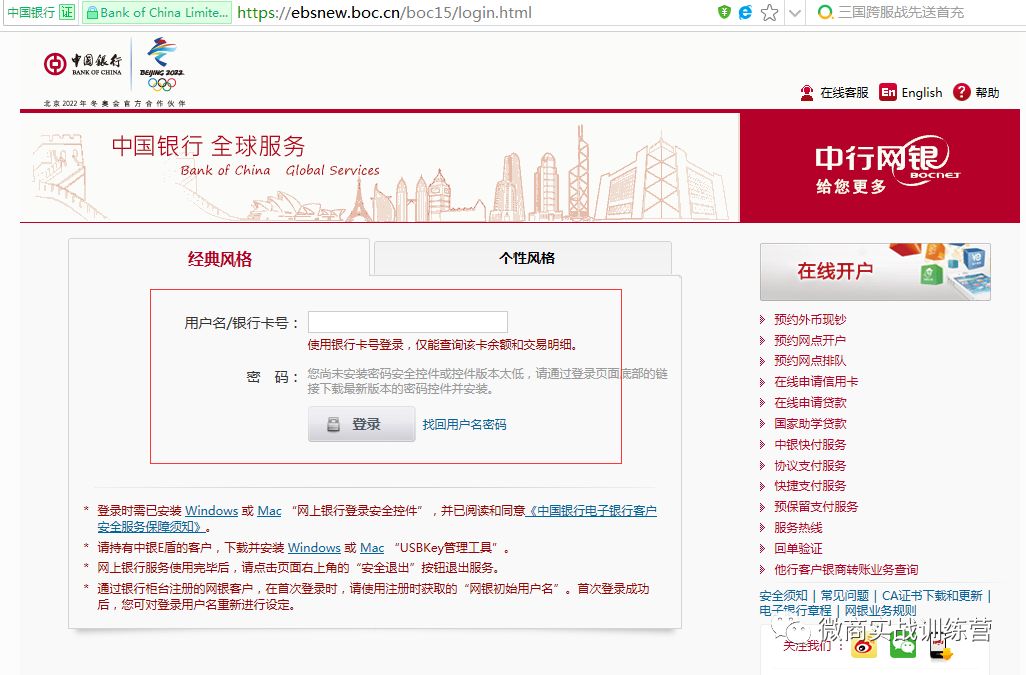Open 电子银行章程 link
1026x675 pixels.
pyautogui.click(x=795, y=610)
